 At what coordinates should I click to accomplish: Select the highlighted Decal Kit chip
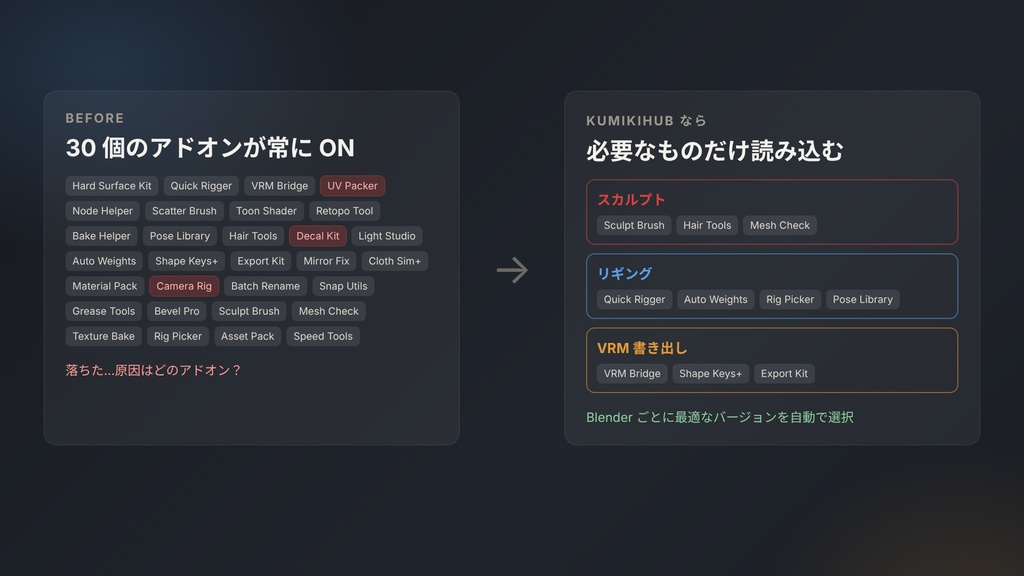point(317,236)
